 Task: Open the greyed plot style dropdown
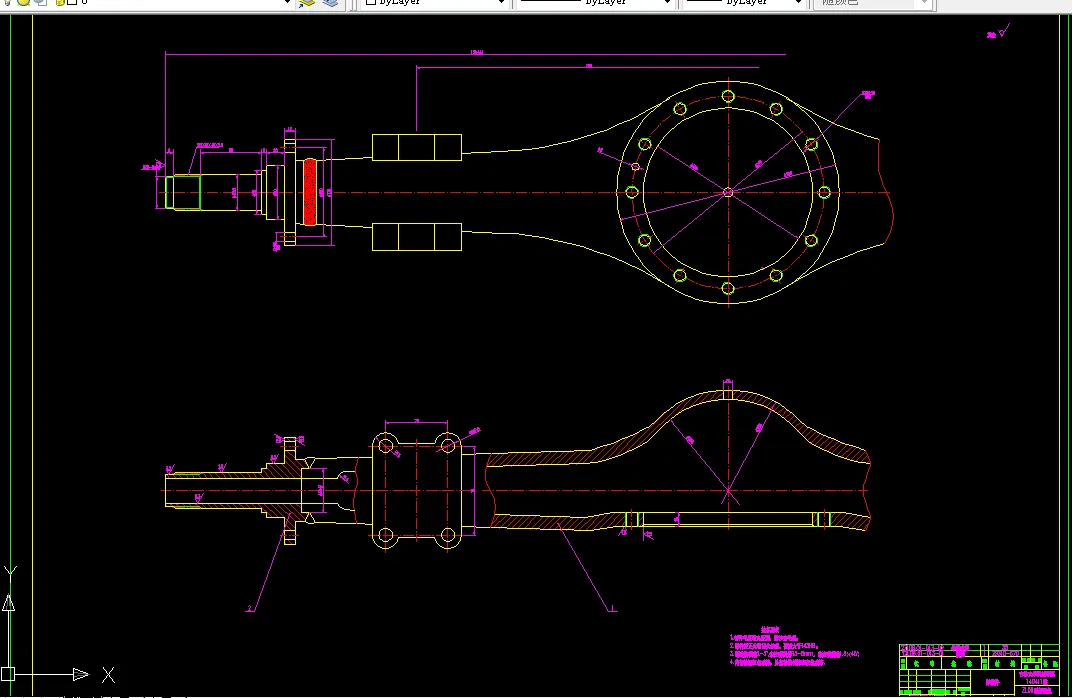872,3
